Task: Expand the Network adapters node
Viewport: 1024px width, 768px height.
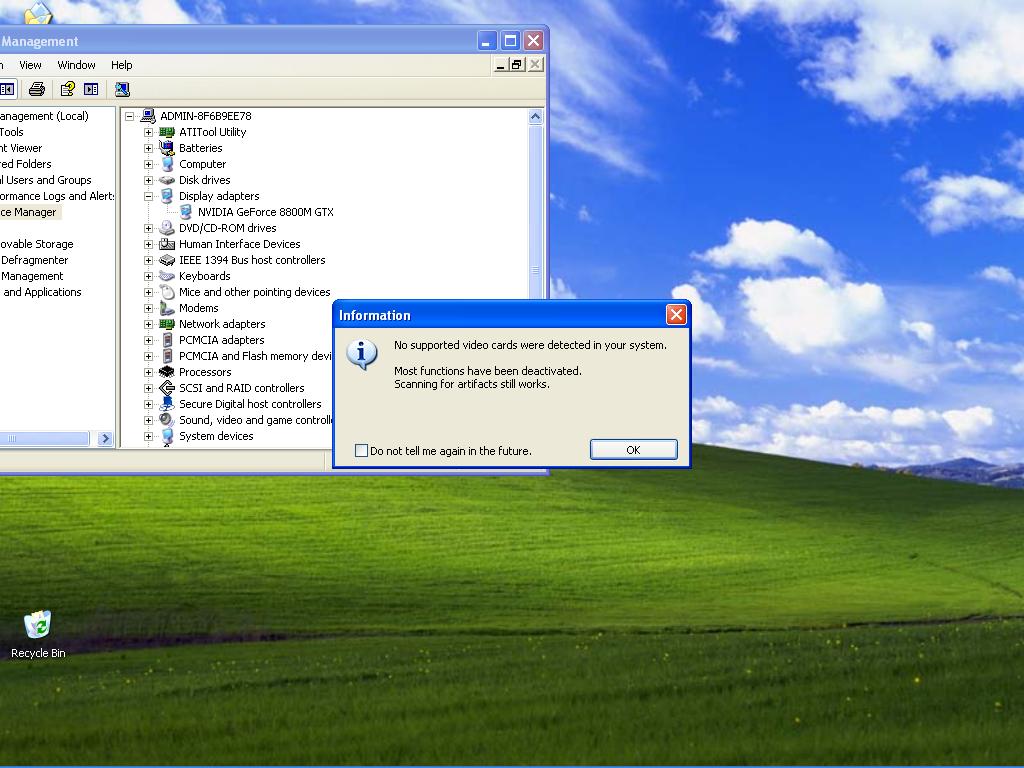Action: coord(148,324)
